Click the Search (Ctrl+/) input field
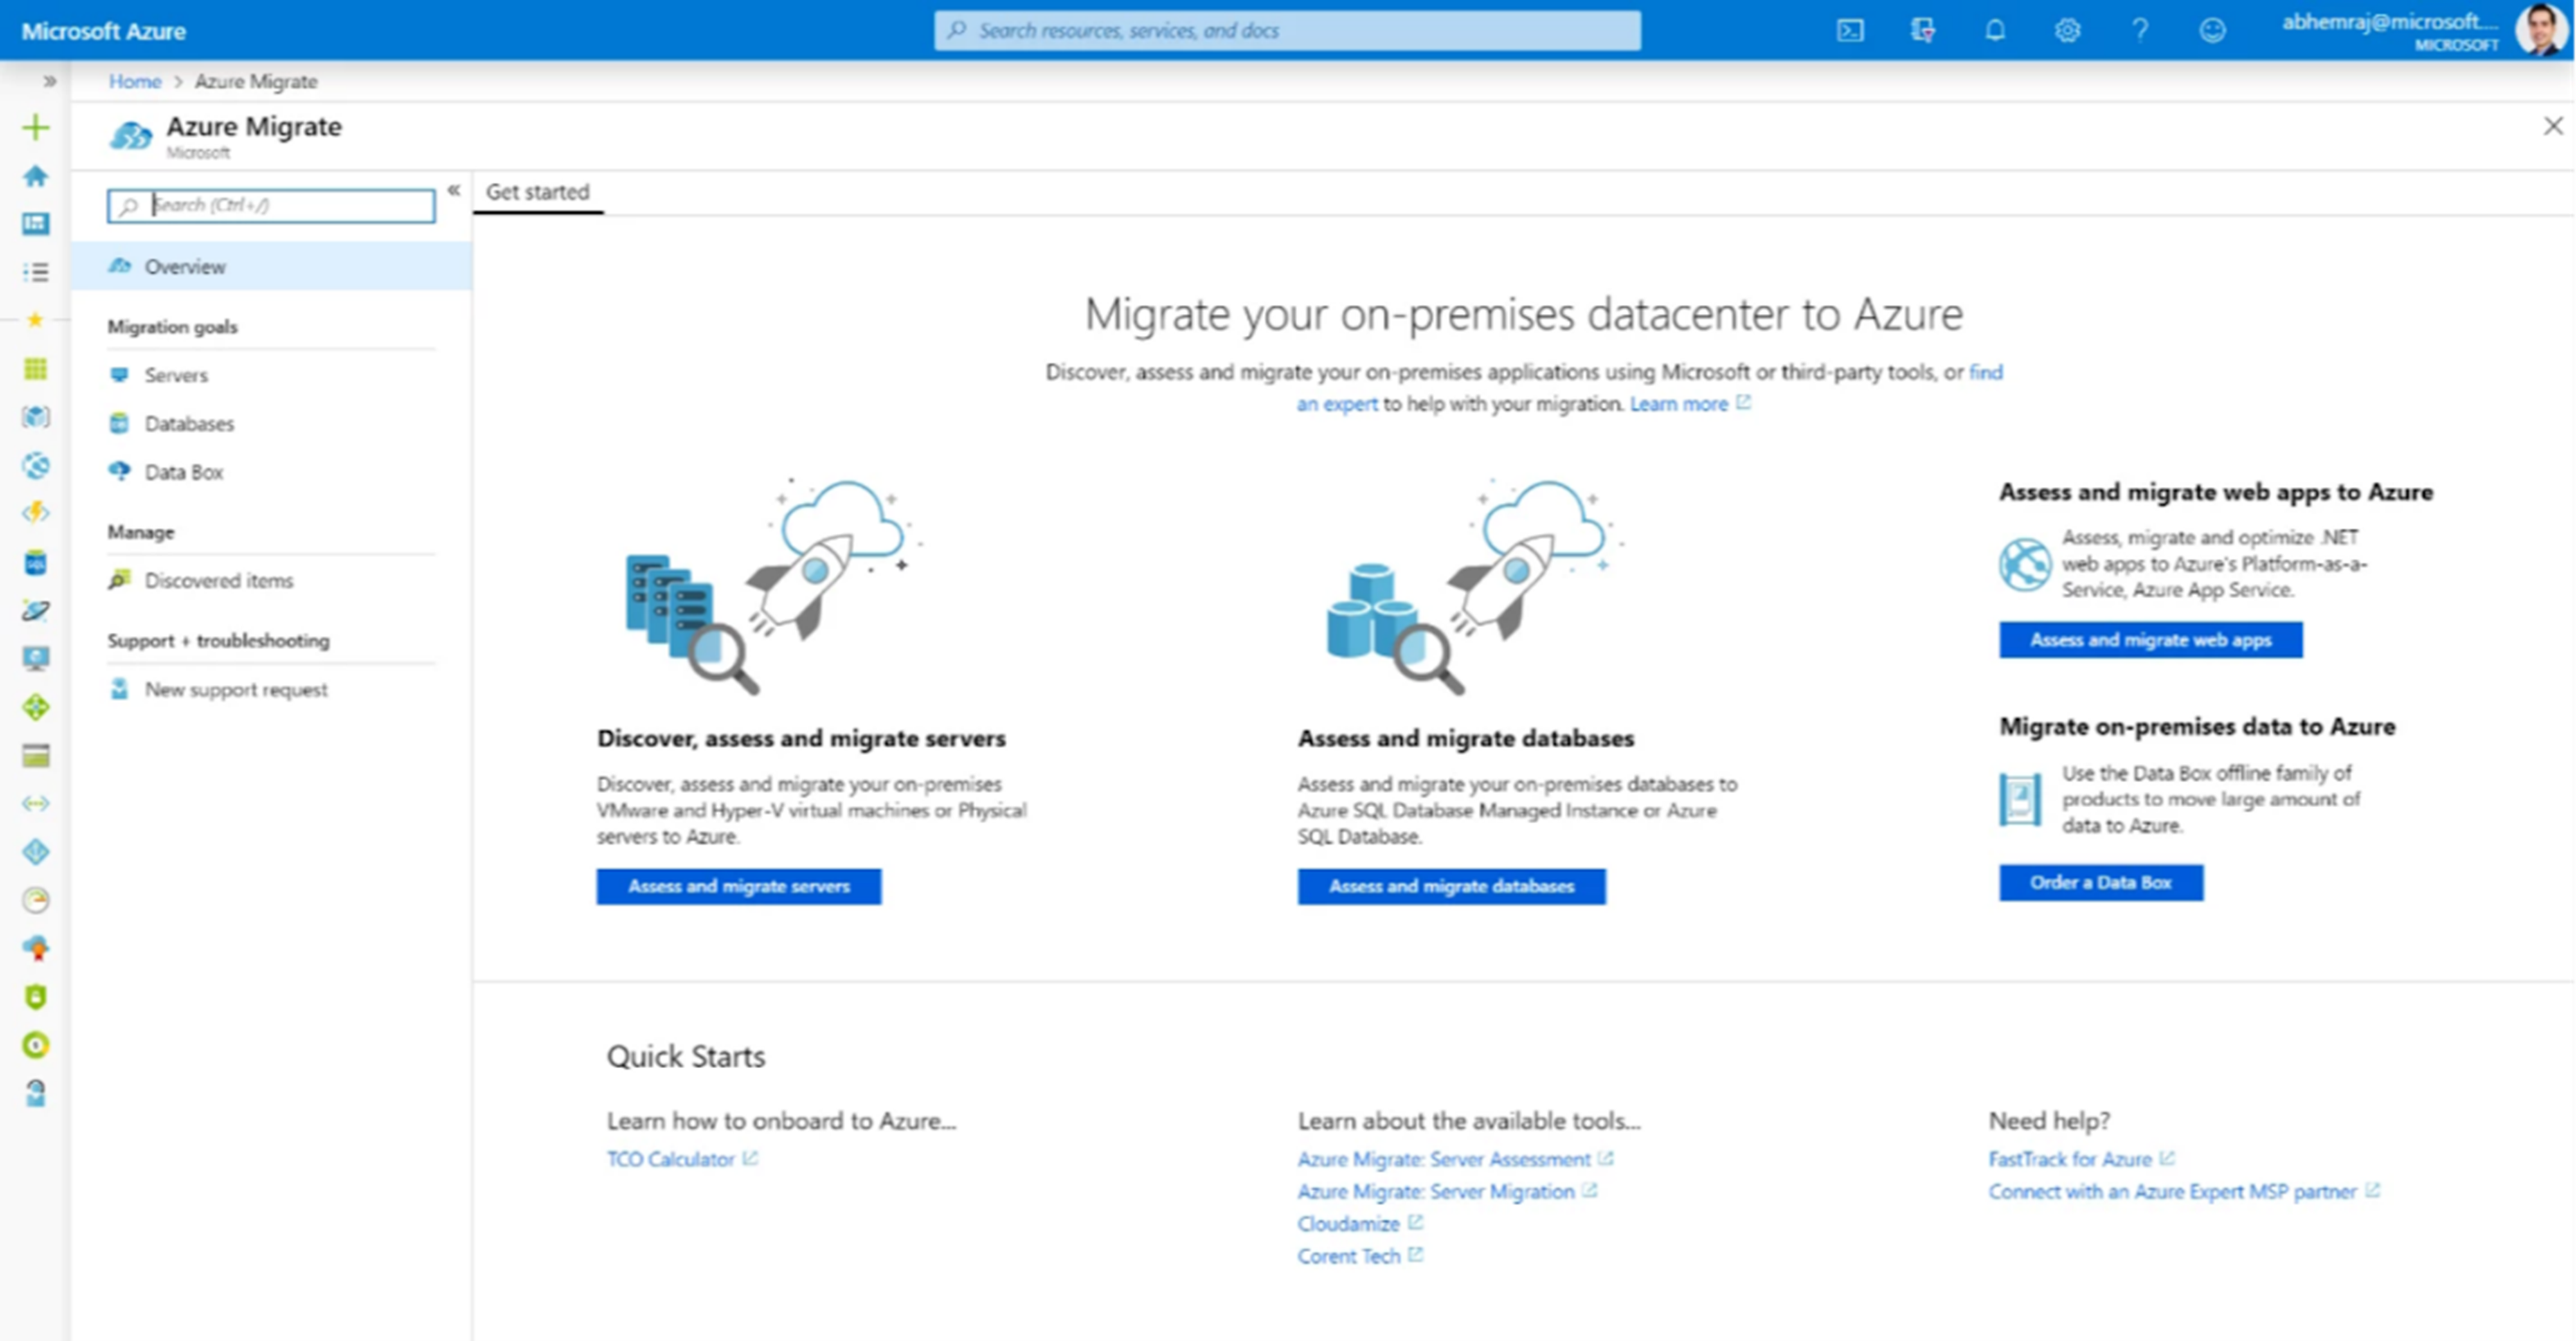This screenshot has width=2576, height=1341. [270, 205]
